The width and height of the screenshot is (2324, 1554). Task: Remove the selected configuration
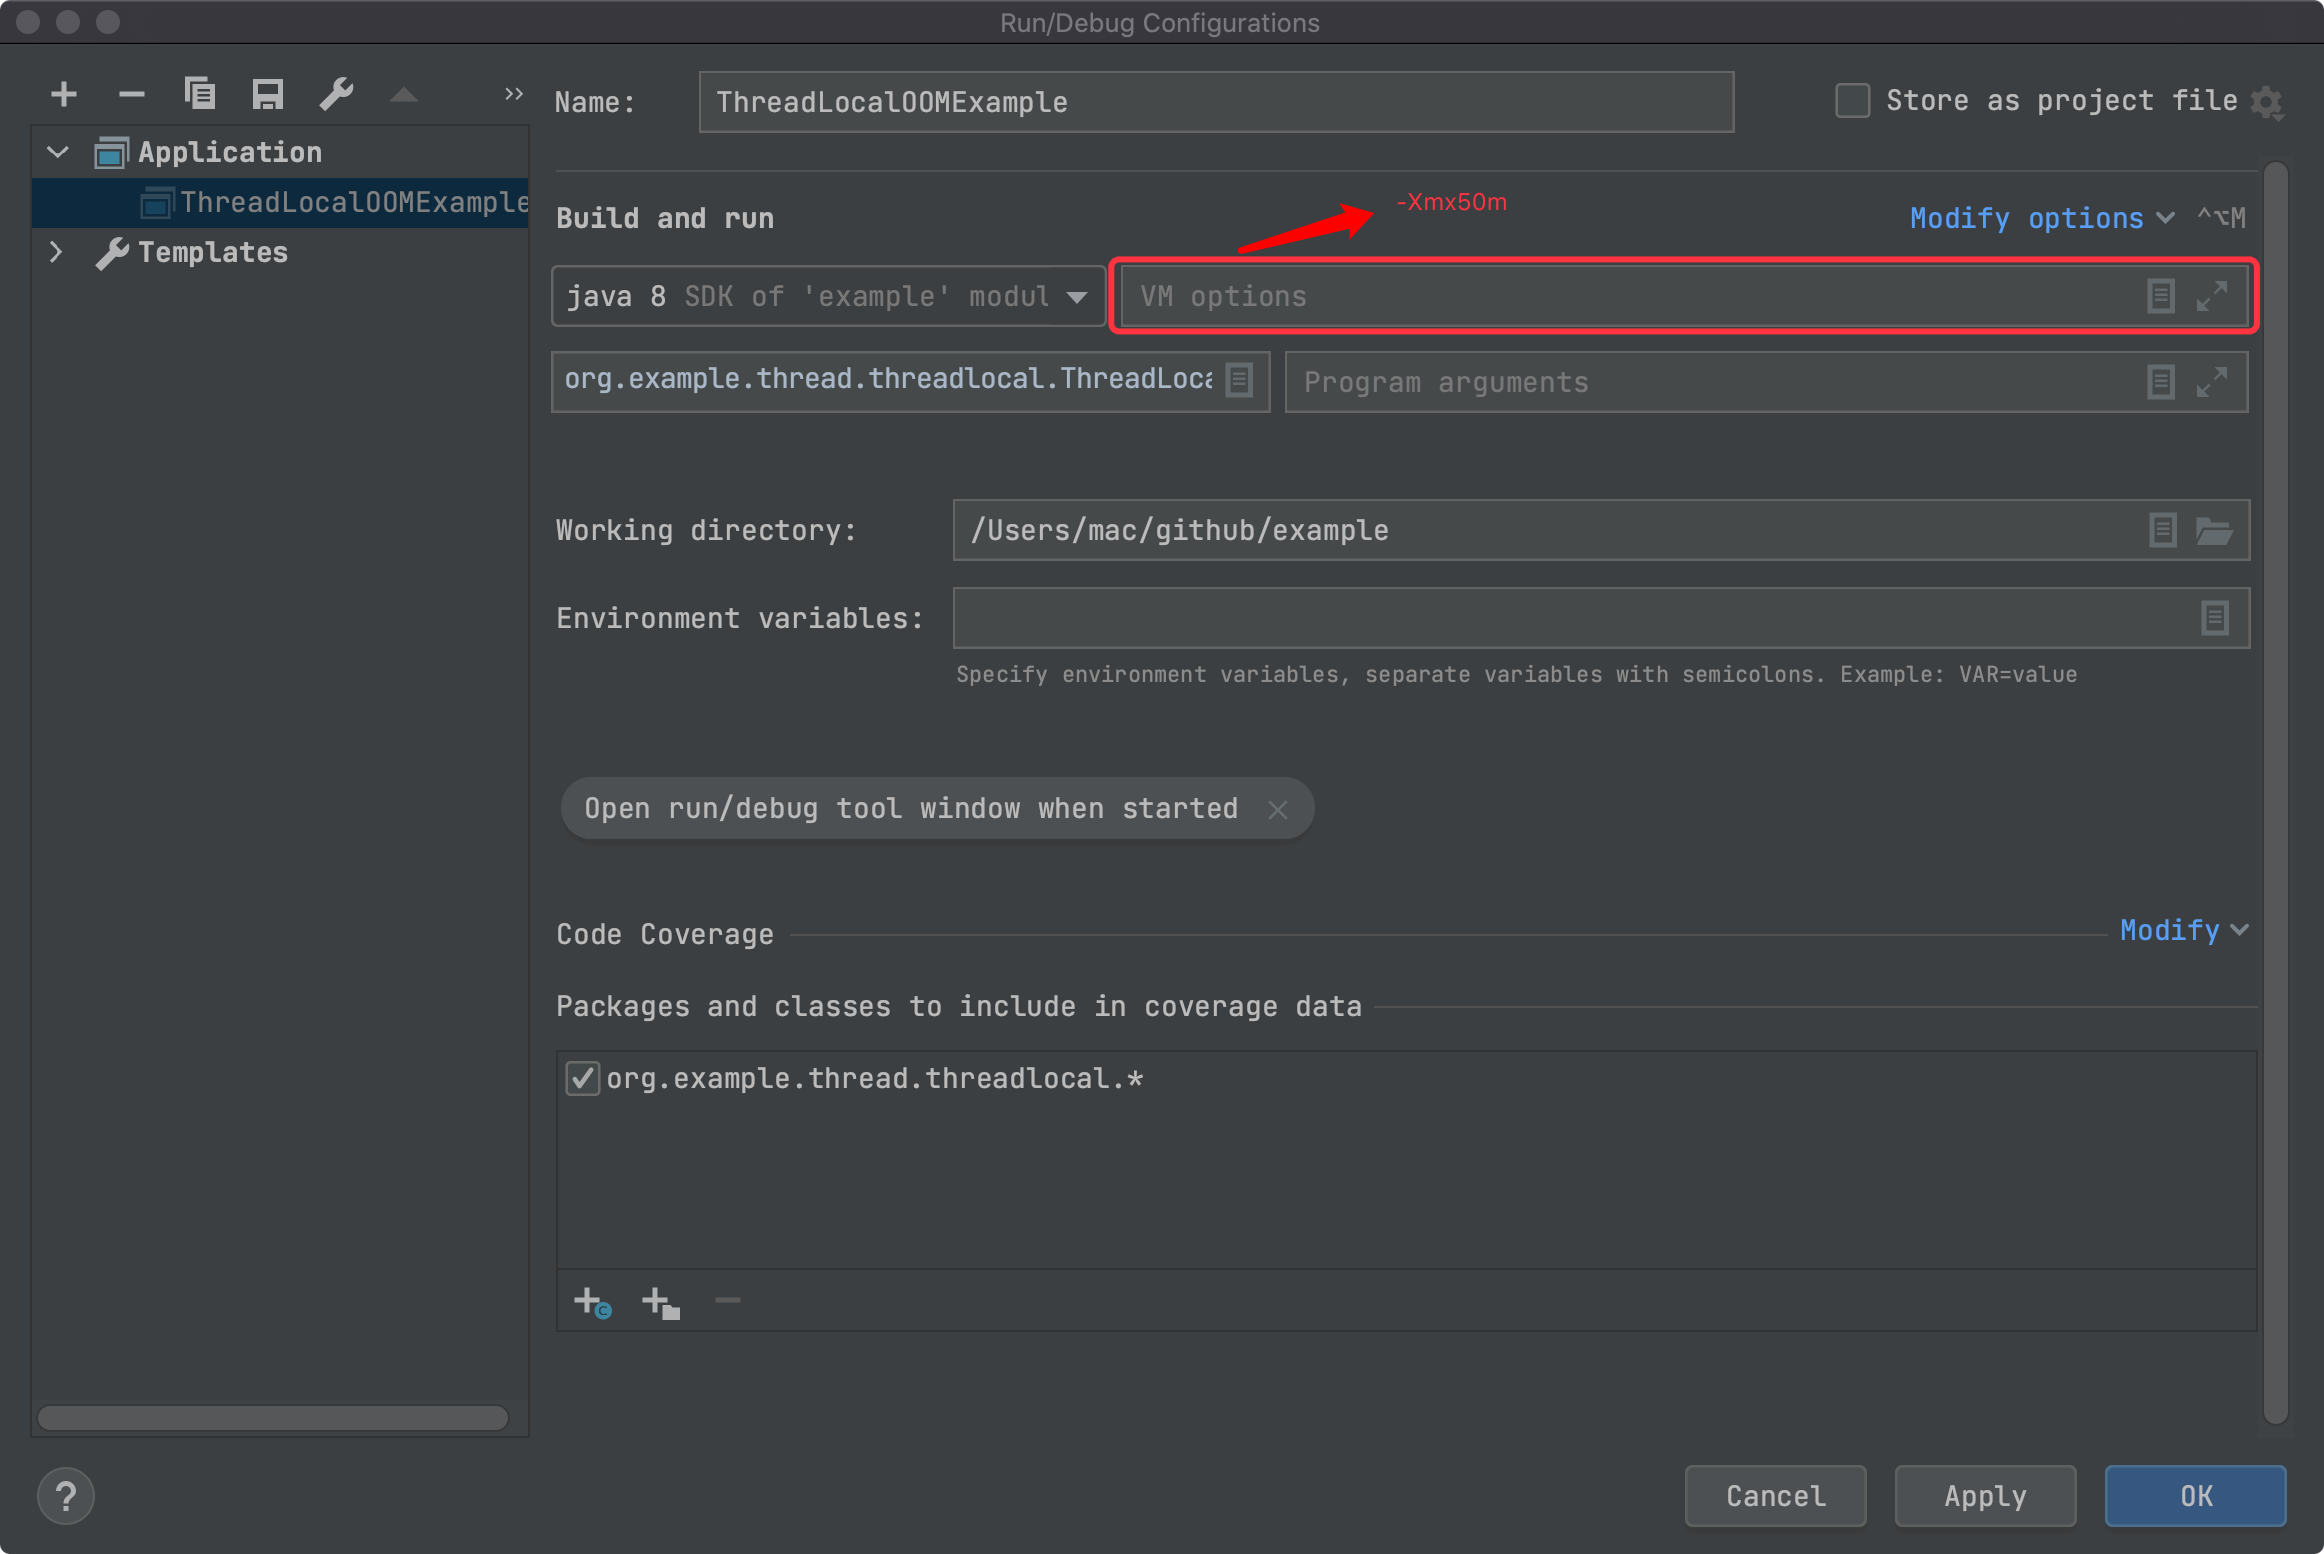[131, 95]
